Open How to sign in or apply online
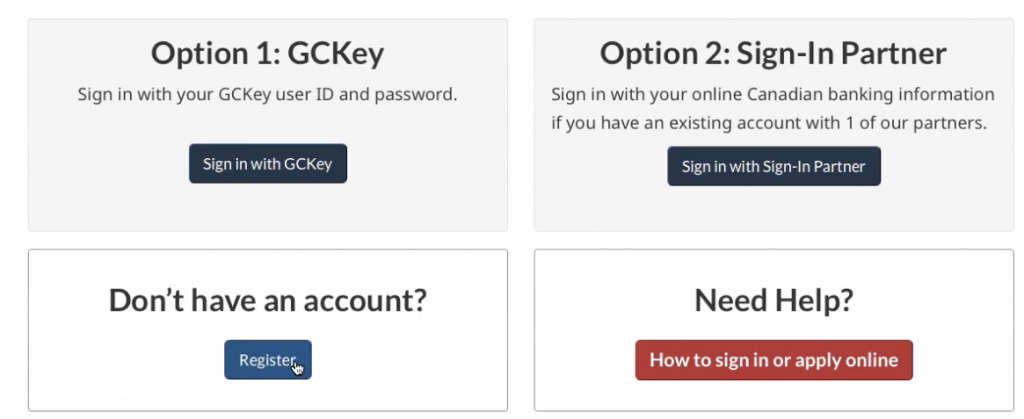 [773, 360]
